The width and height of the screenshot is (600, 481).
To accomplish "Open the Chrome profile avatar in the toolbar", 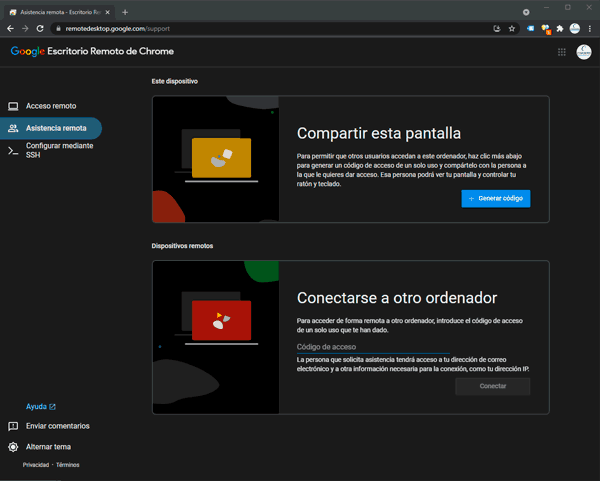I will tap(575, 28).
